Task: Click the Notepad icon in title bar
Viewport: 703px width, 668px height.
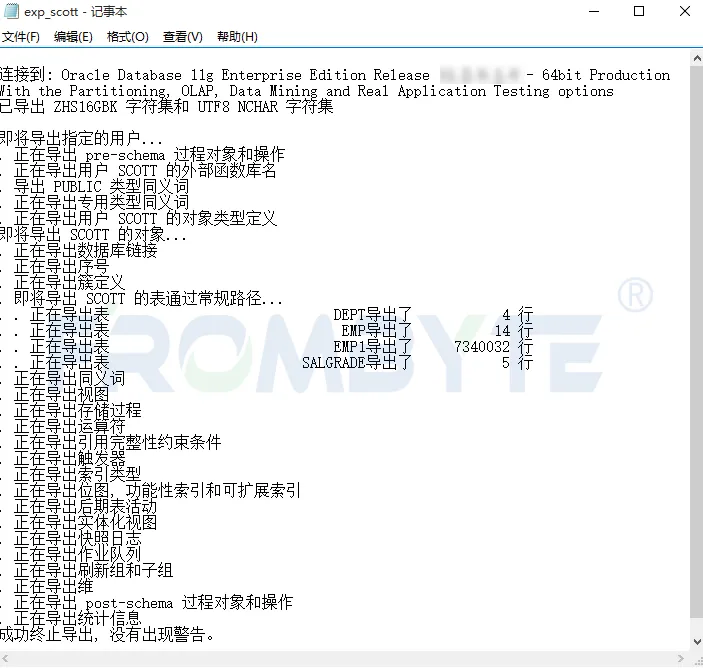Action: (x=11, y=12)
